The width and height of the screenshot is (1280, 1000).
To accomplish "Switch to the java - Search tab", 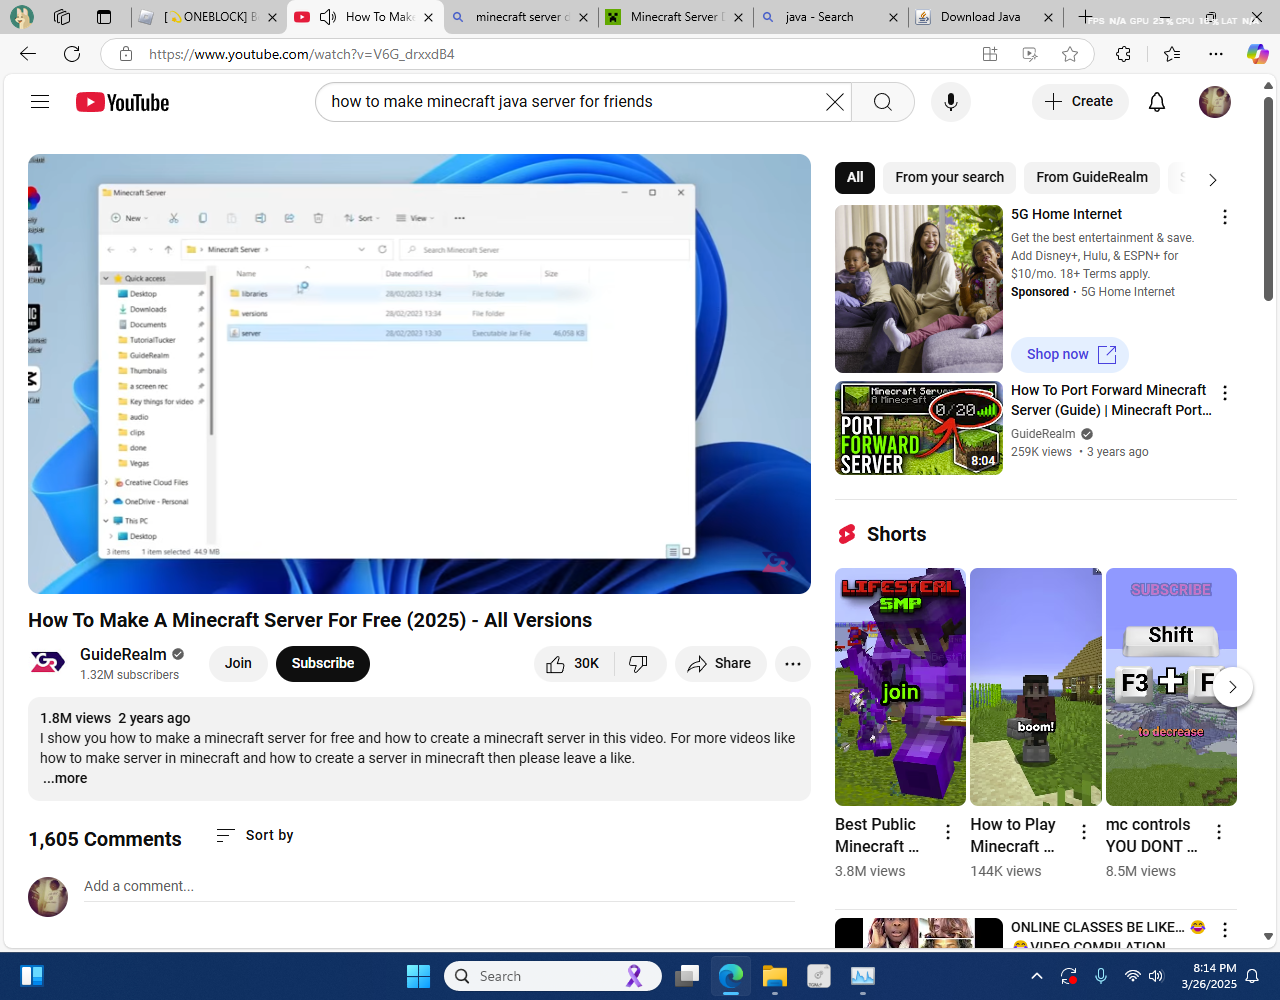I will pos(831,17).
